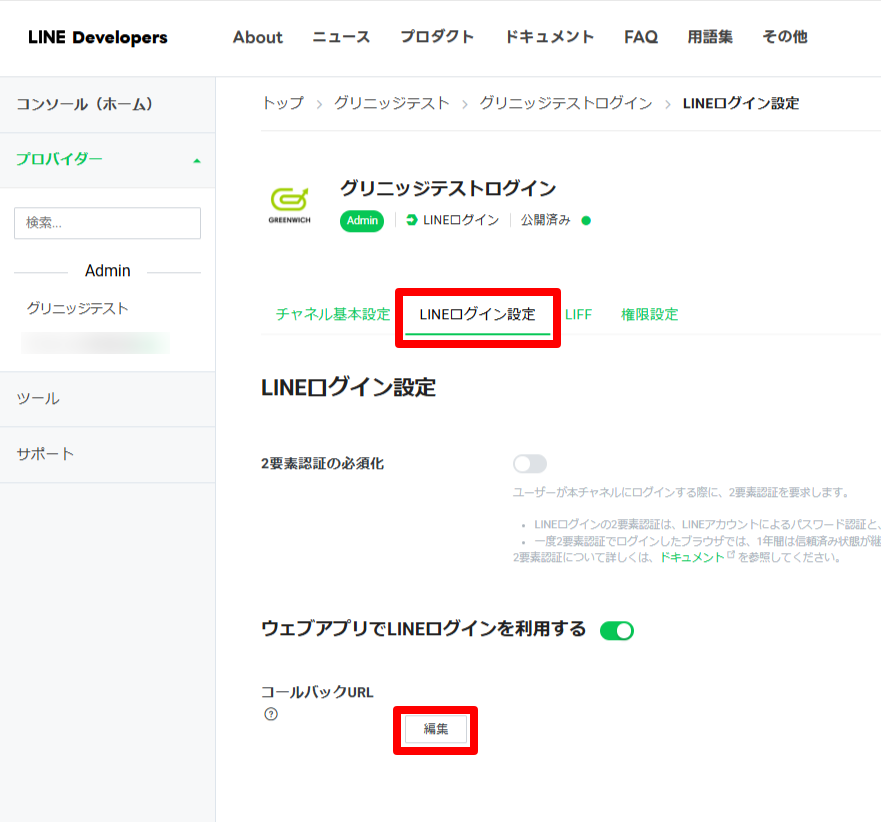
Task: Click the 編集 button for callback URL
Action: [x=435, y=729]
